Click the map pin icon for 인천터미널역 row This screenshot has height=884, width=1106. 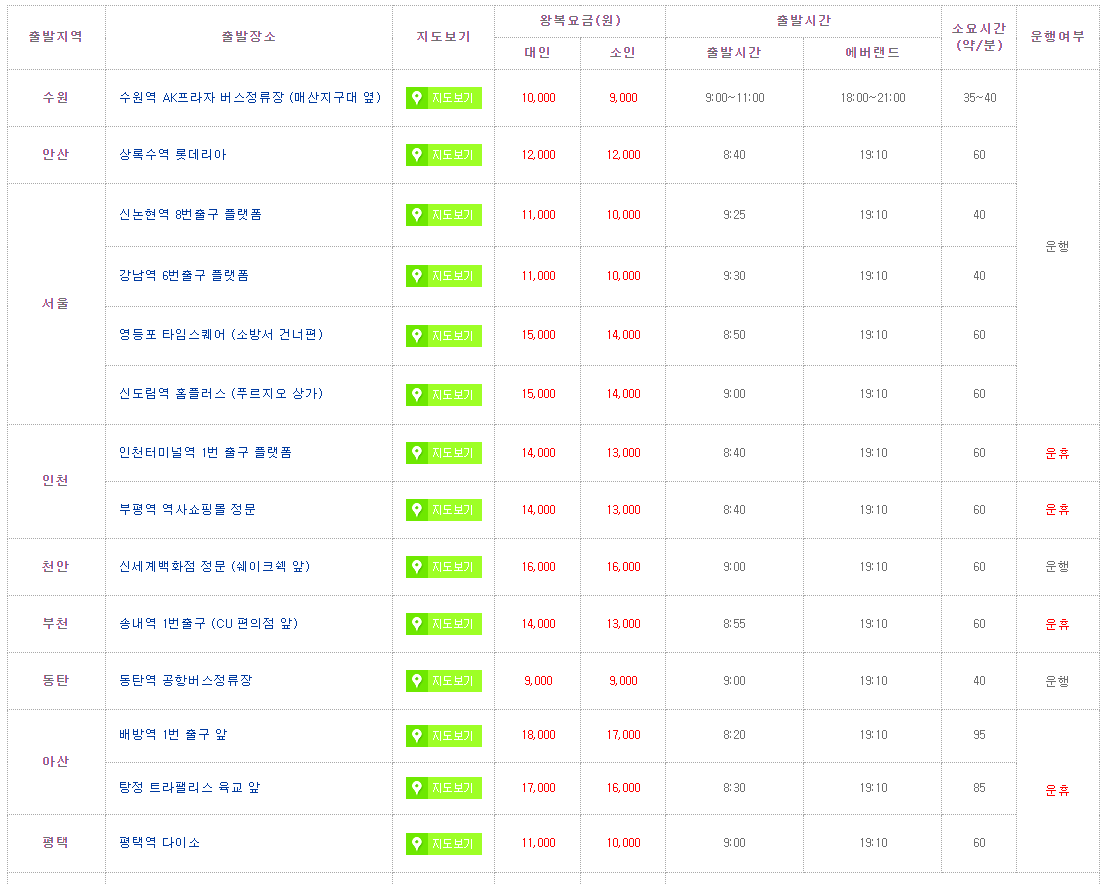[416, 452]
